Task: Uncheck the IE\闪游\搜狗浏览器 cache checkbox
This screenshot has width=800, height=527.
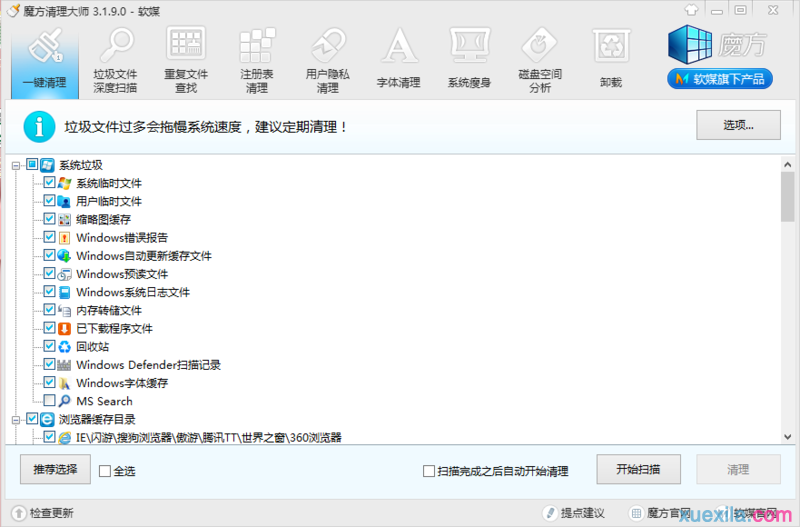Action: pyautogui.click(x=49, y=437)
